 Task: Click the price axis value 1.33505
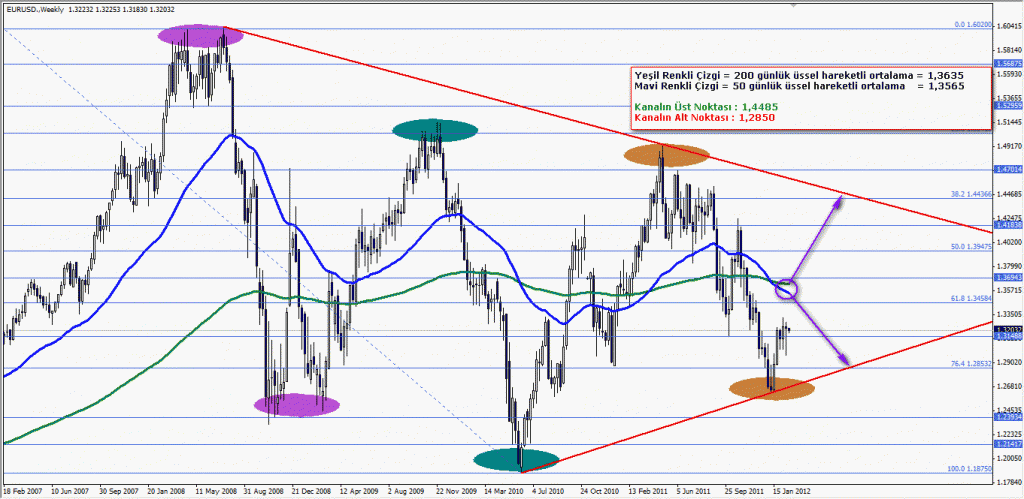point(1010,314)
